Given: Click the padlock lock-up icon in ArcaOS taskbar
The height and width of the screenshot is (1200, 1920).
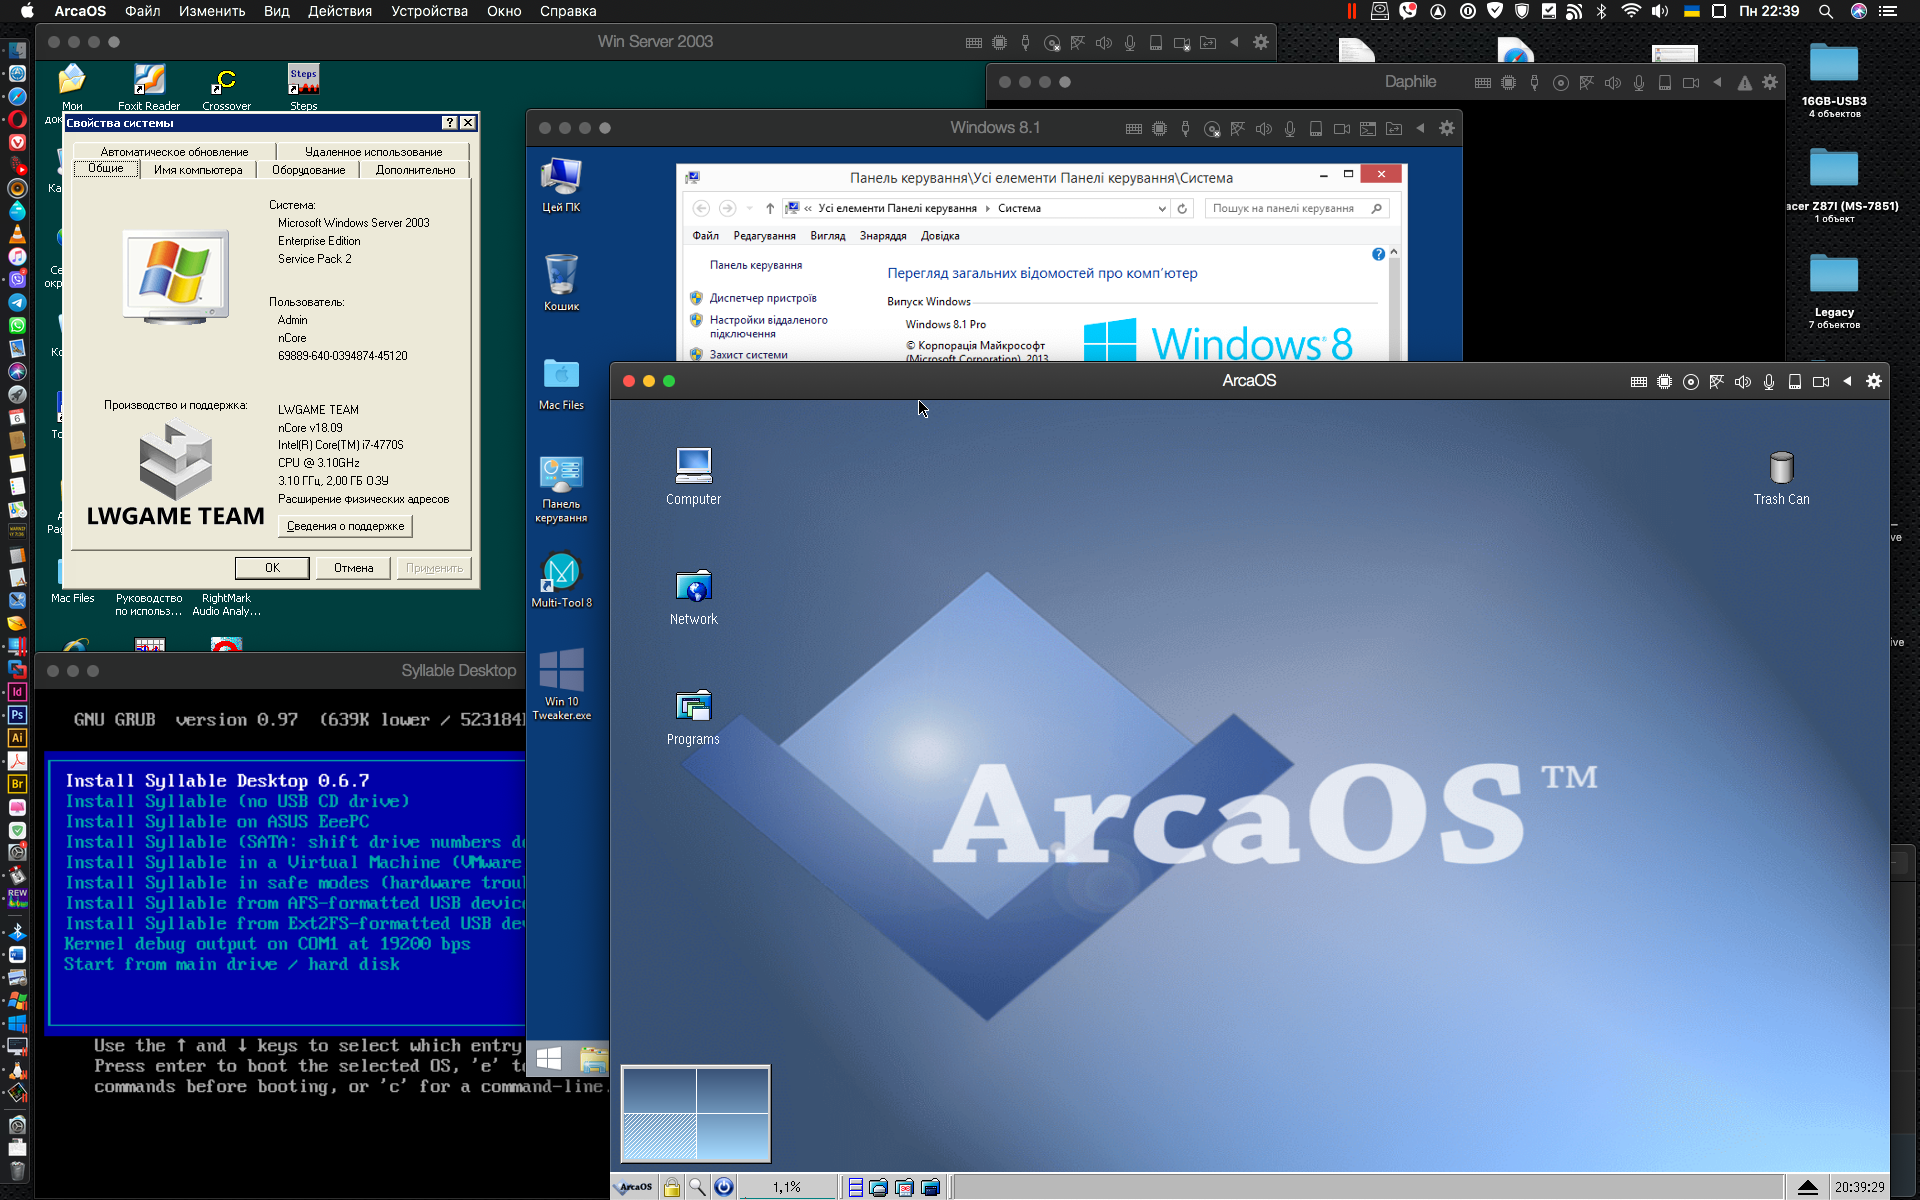Looking at the screenshot, I should pyautogui.click(x=671, y=1187).
